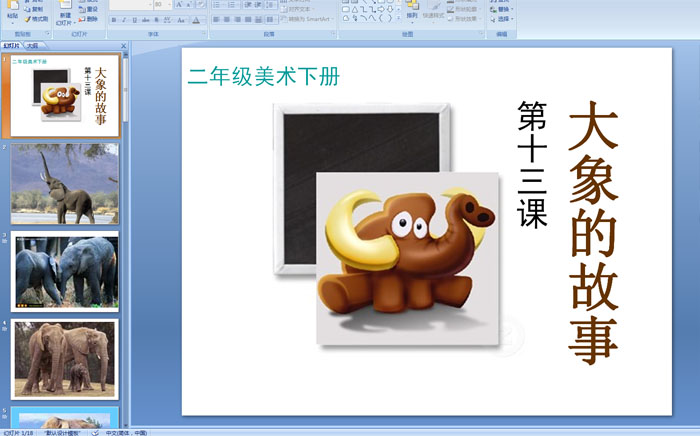Click the Paste (粘贴) button
This screenshot has width=700, height=436.
[x=12, y=12]
